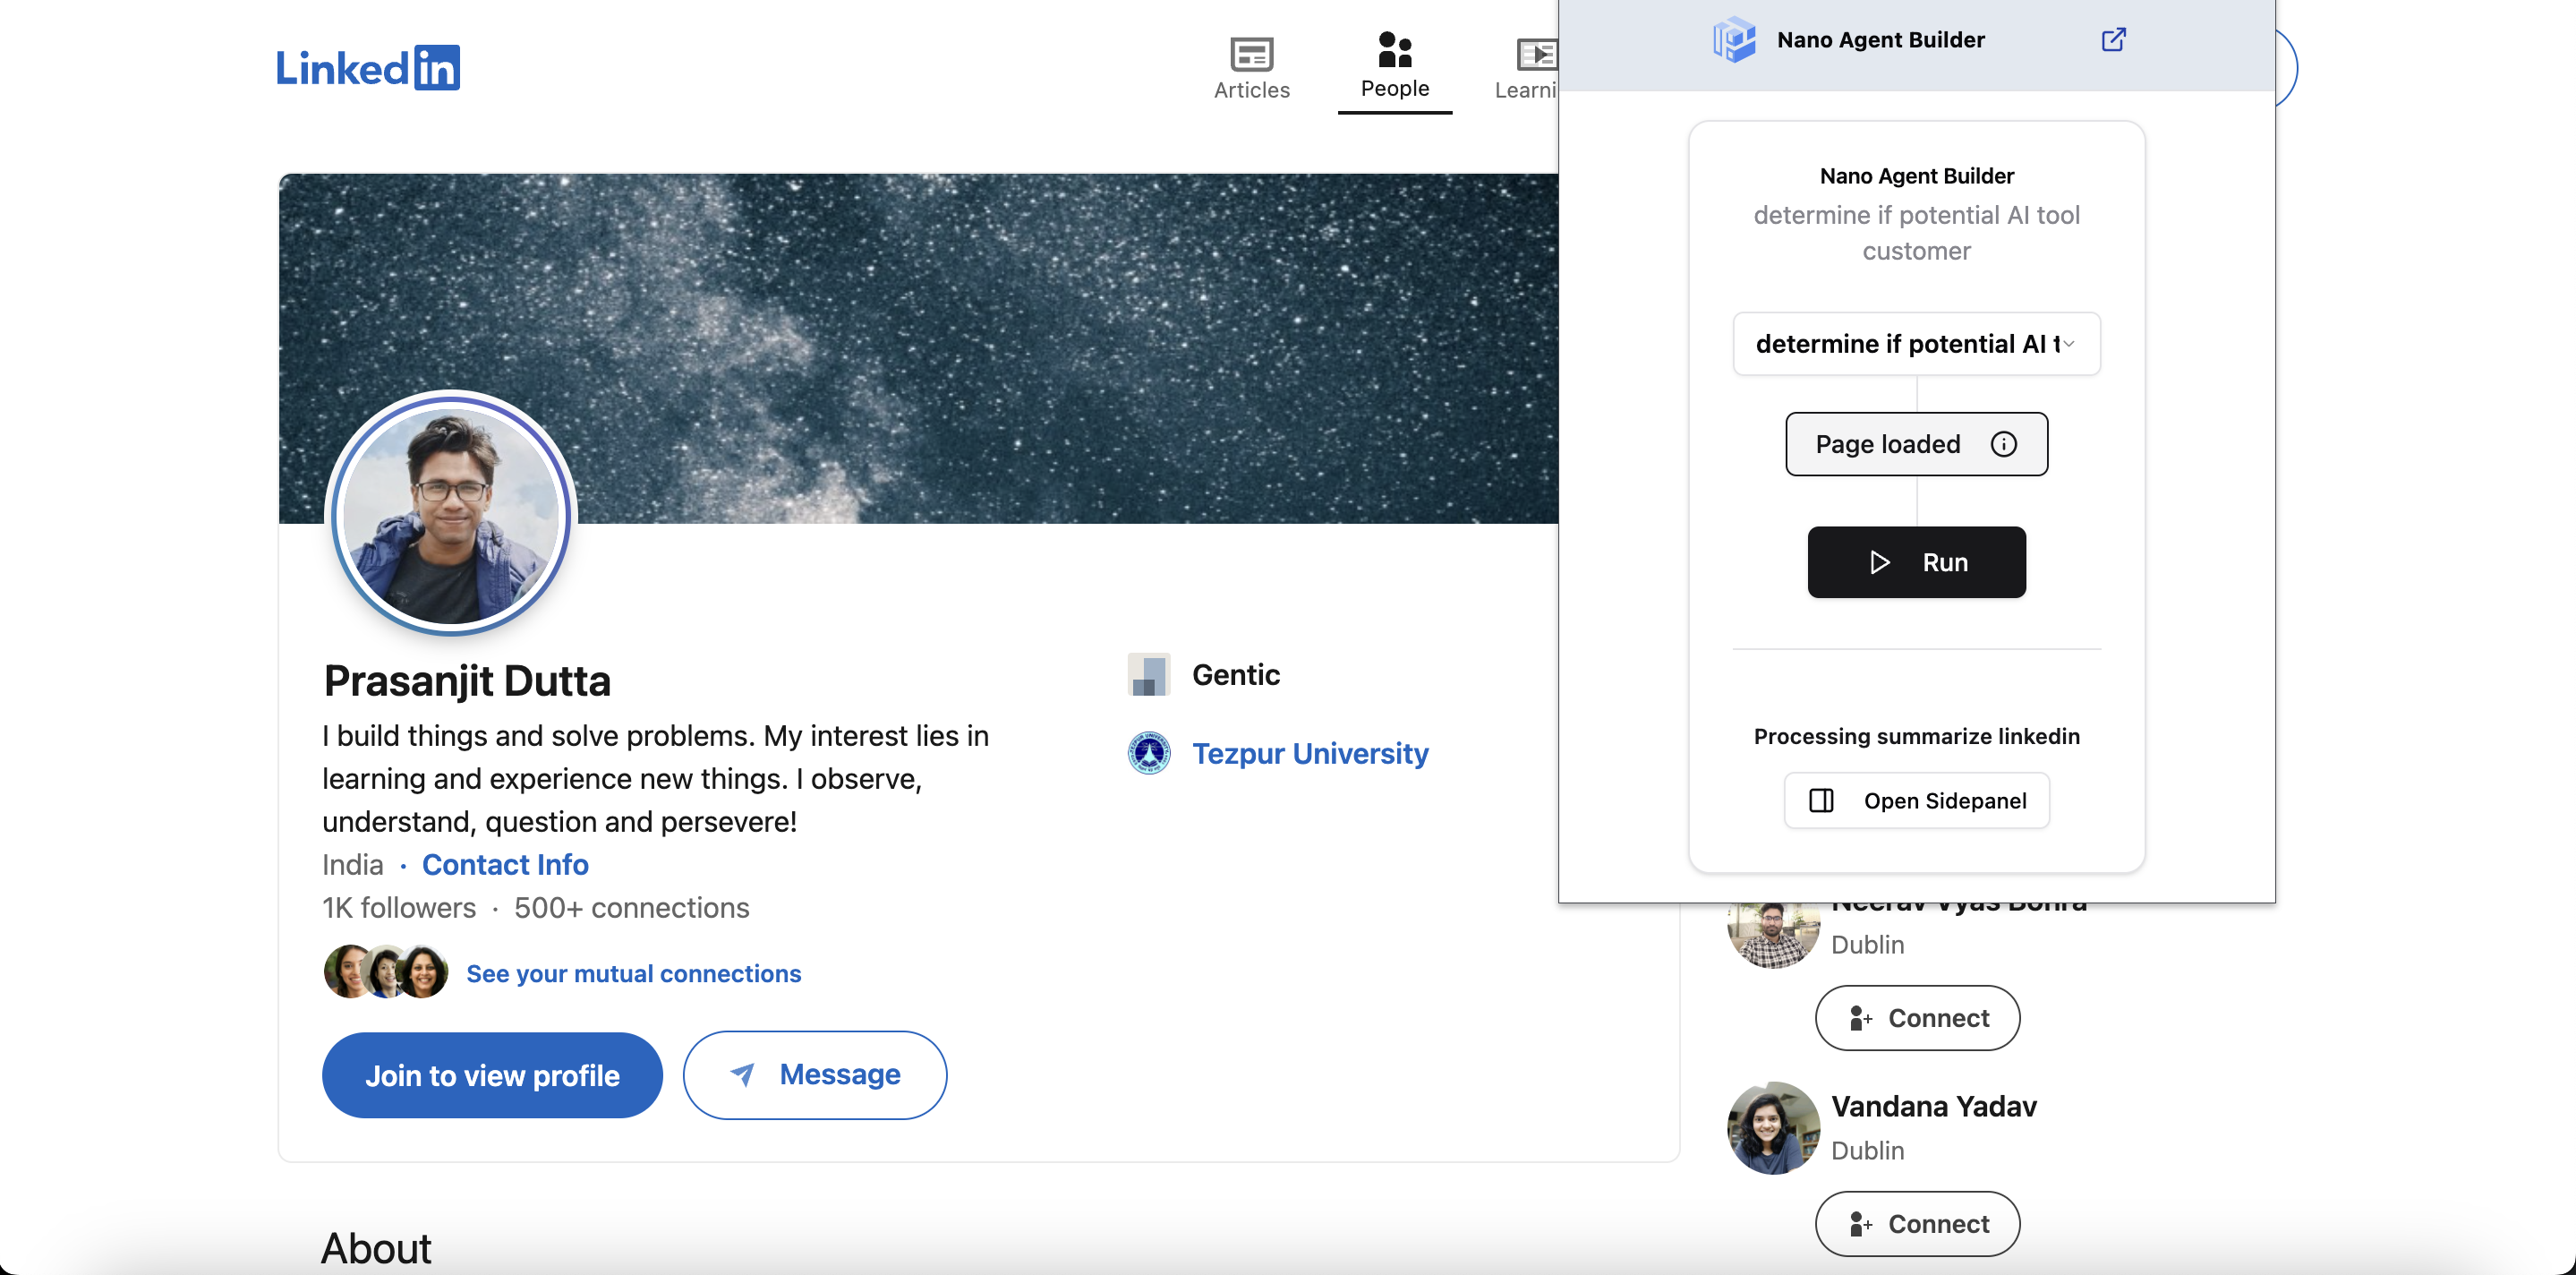Click the Page loaded info icon
This screenshot has height=1275, width=2576.
(x=2004, y=444)
